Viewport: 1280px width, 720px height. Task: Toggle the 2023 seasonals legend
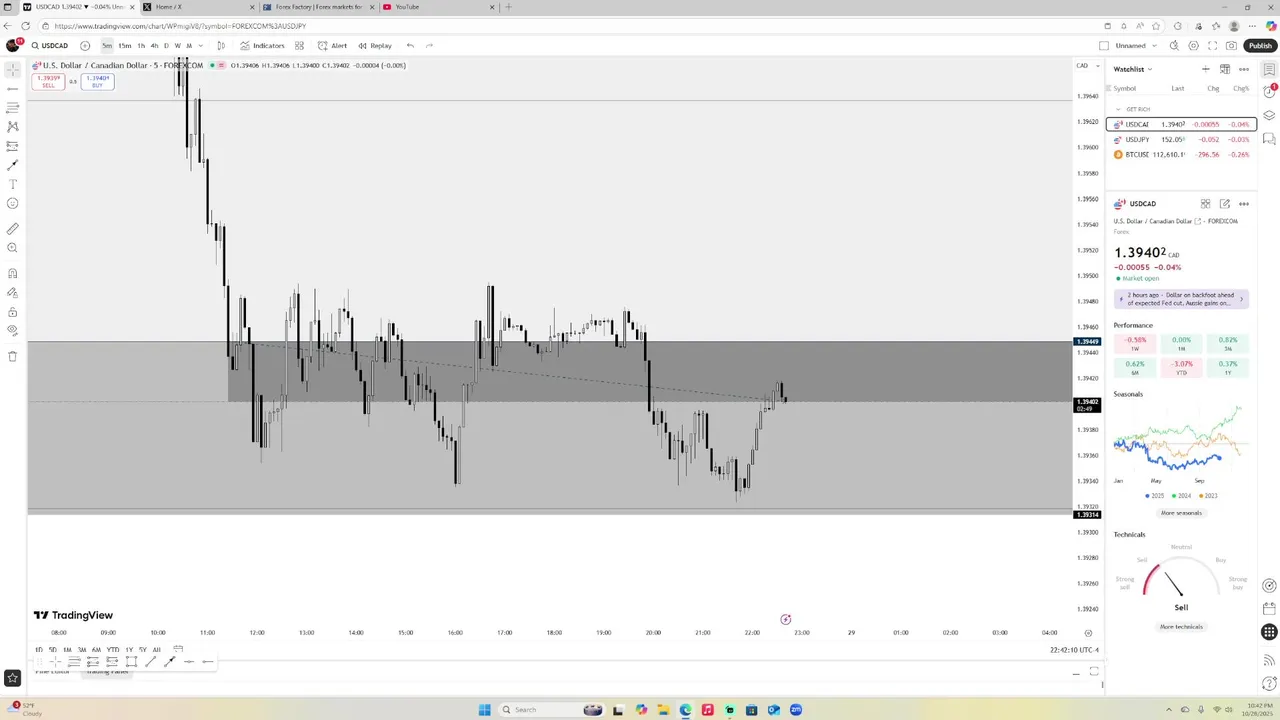coord(1207,495)
